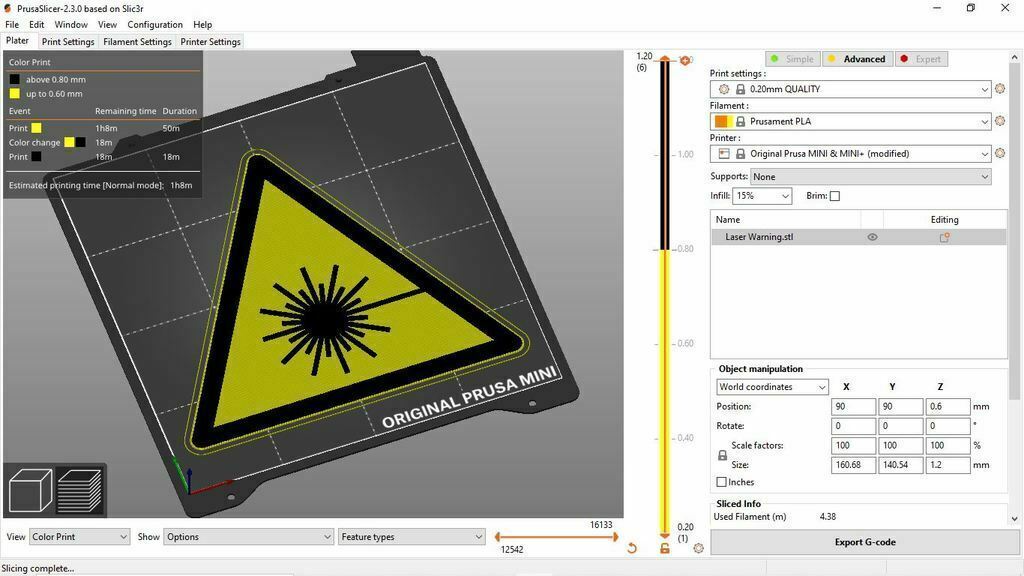This screenshot has width=1024, height=576.
Task: Click the reset rotation arrow near bottom slider
Action: click(x=631, y=548)
